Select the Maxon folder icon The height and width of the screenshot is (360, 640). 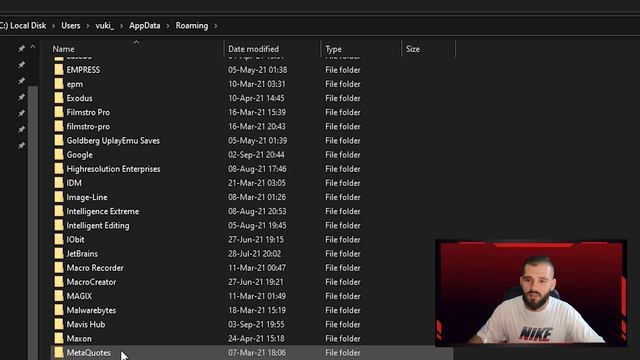click(59, 339)
